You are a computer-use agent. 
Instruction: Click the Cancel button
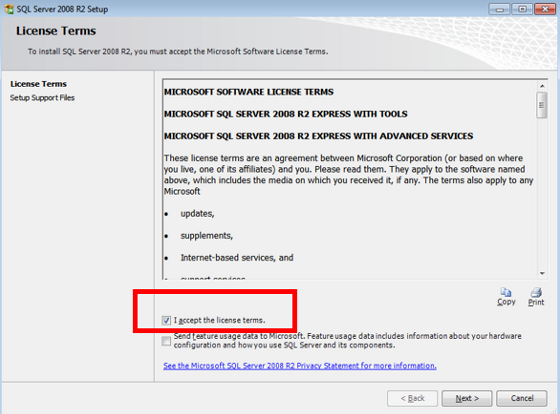click(521, 398)
